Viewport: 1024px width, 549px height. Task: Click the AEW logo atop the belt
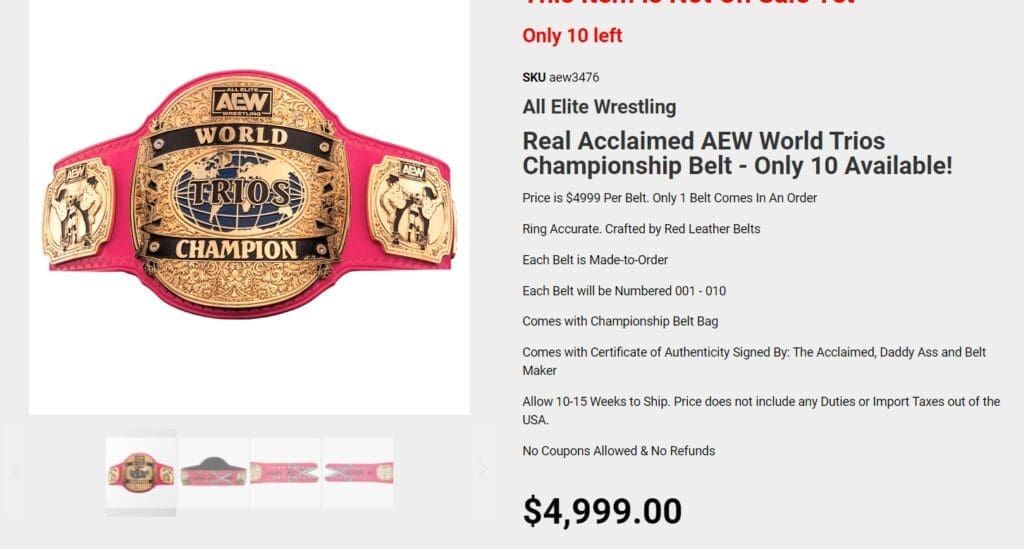pyautogui.click(x=241, y=102)
